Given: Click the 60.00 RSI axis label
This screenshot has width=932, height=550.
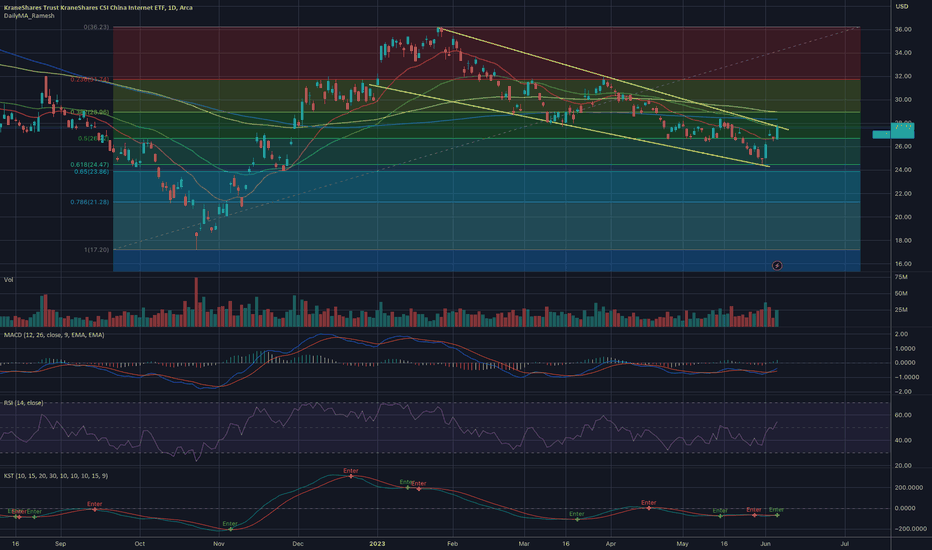Looking at the screenshot, I should click(903, 415).
